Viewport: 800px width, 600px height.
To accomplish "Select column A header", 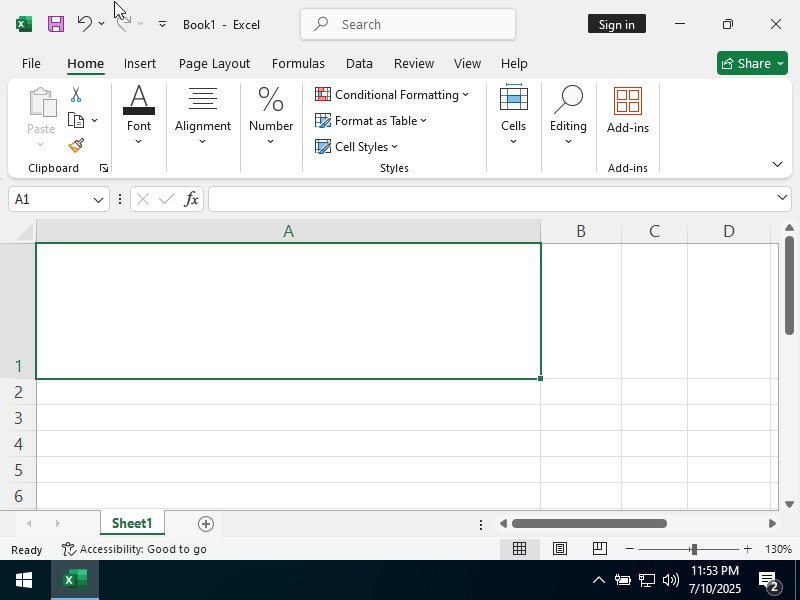I will point(288,231).
